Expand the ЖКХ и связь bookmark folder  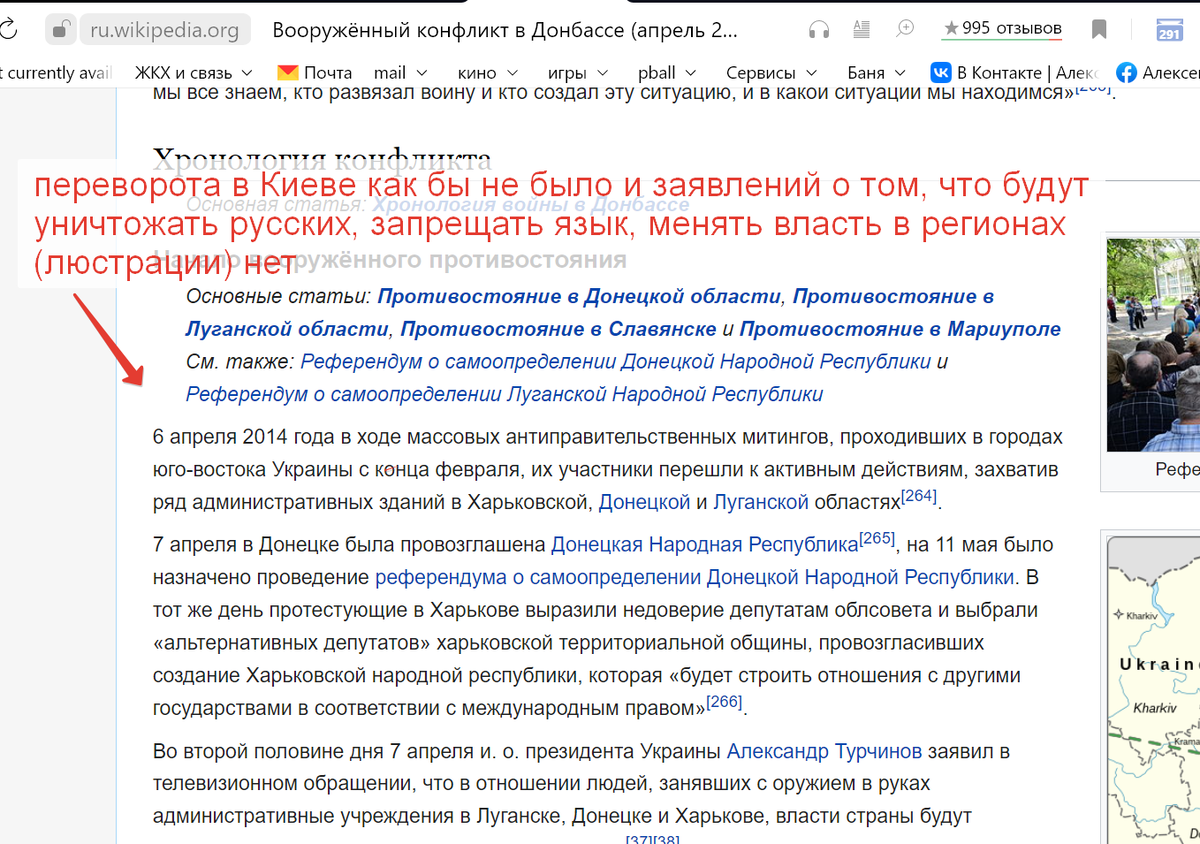(194, 72)
